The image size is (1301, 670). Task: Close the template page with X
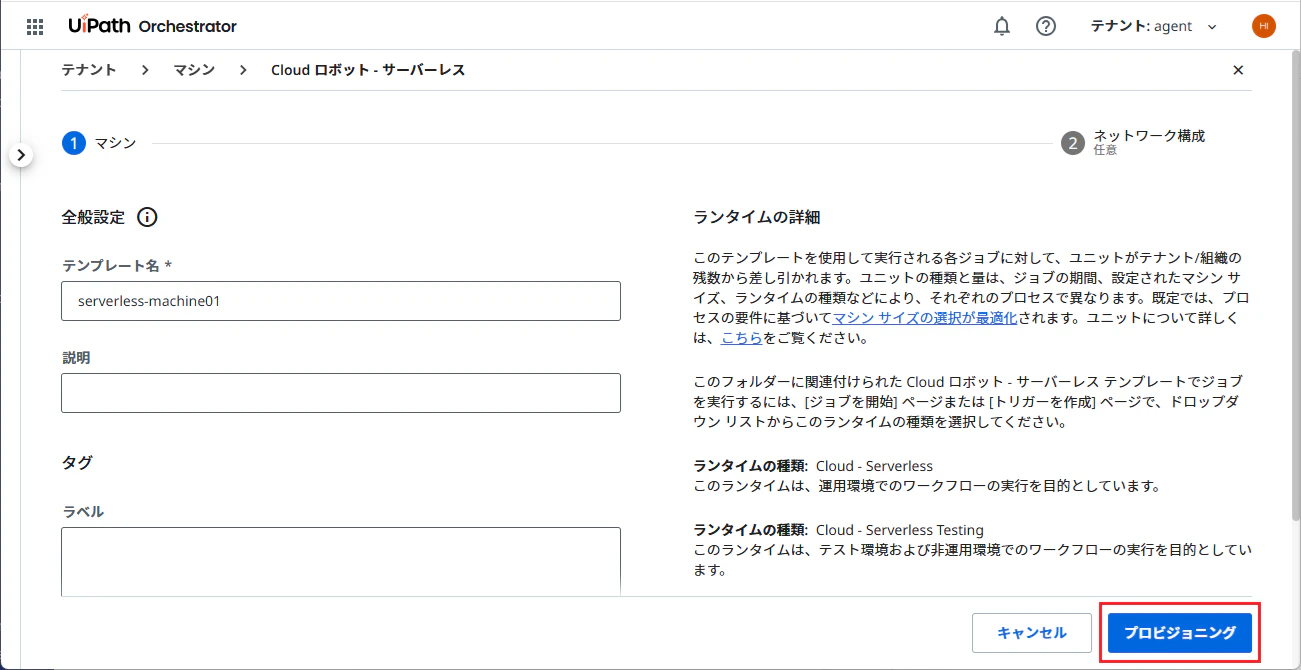(1238, 70)
